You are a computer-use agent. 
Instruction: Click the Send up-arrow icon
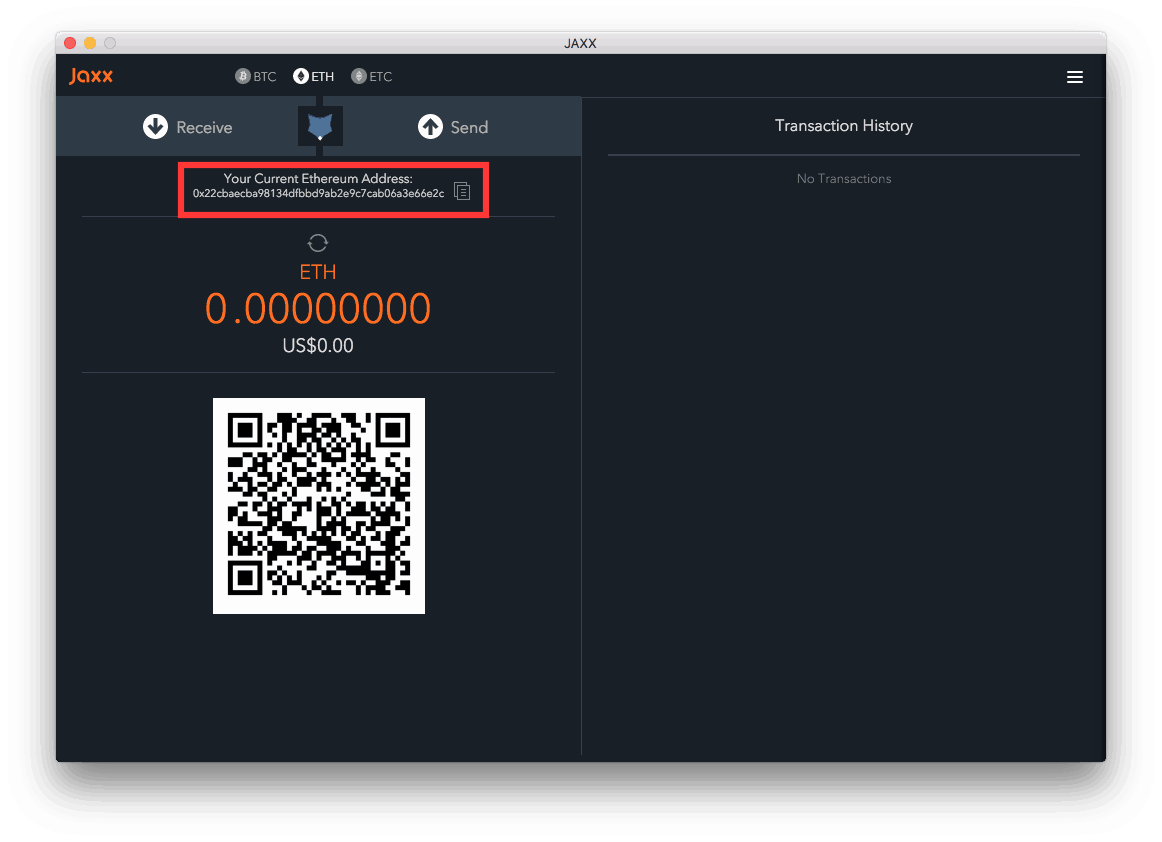coord(430,127)
